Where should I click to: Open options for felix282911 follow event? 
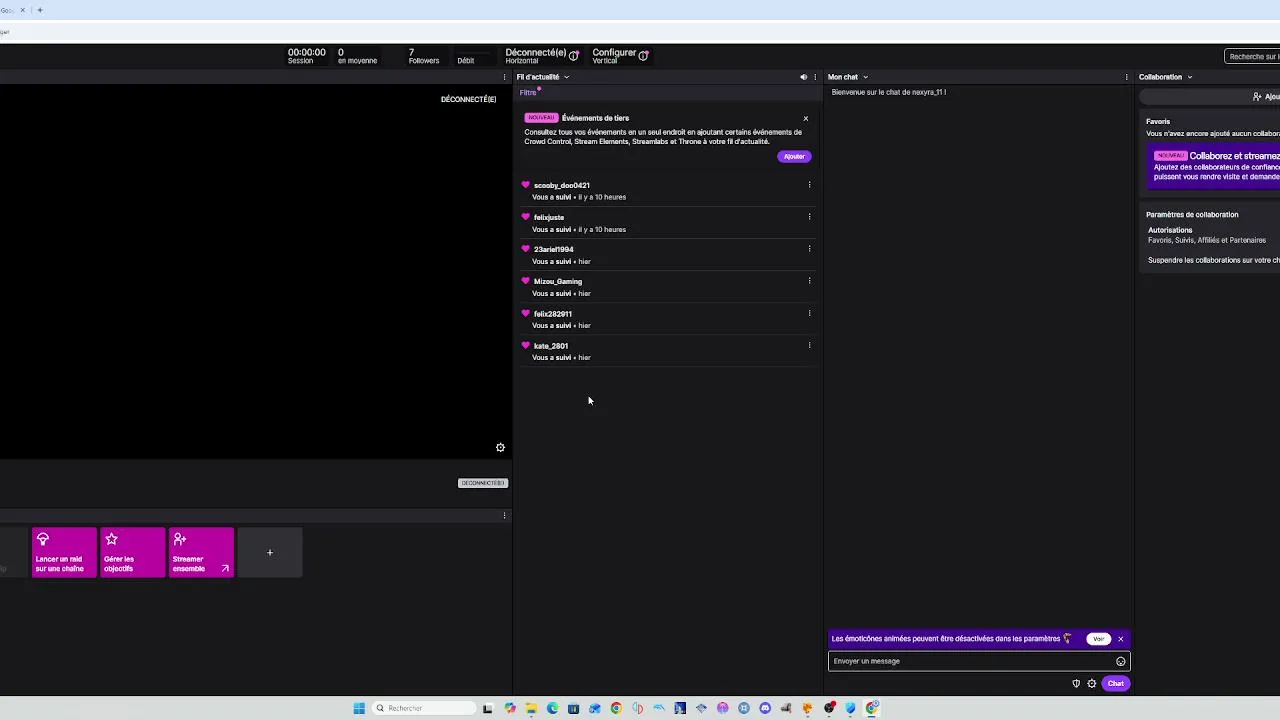point(809,313)
